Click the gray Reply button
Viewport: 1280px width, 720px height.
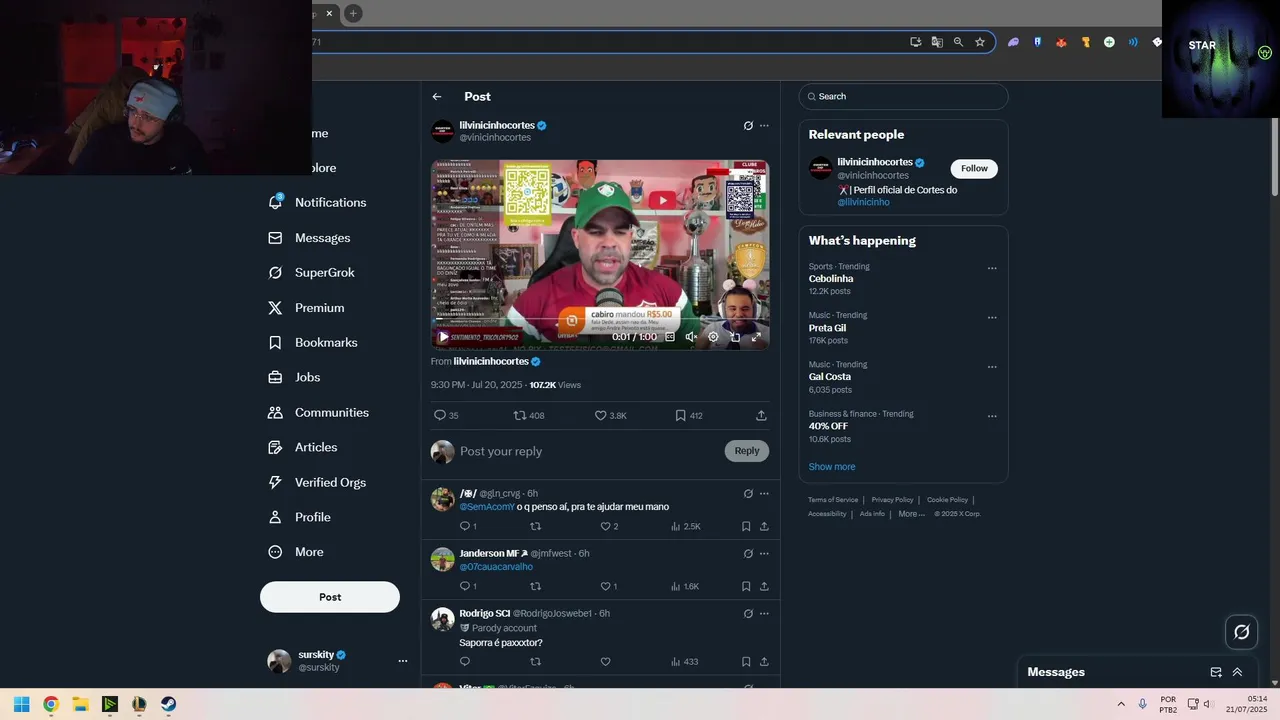pyautogui.click(x=747, y=451)
